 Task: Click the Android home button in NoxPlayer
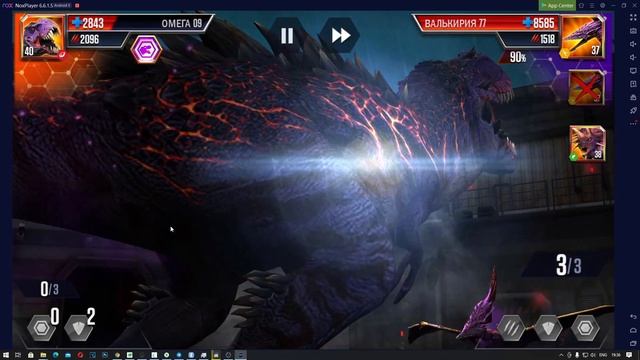(633, 330)
